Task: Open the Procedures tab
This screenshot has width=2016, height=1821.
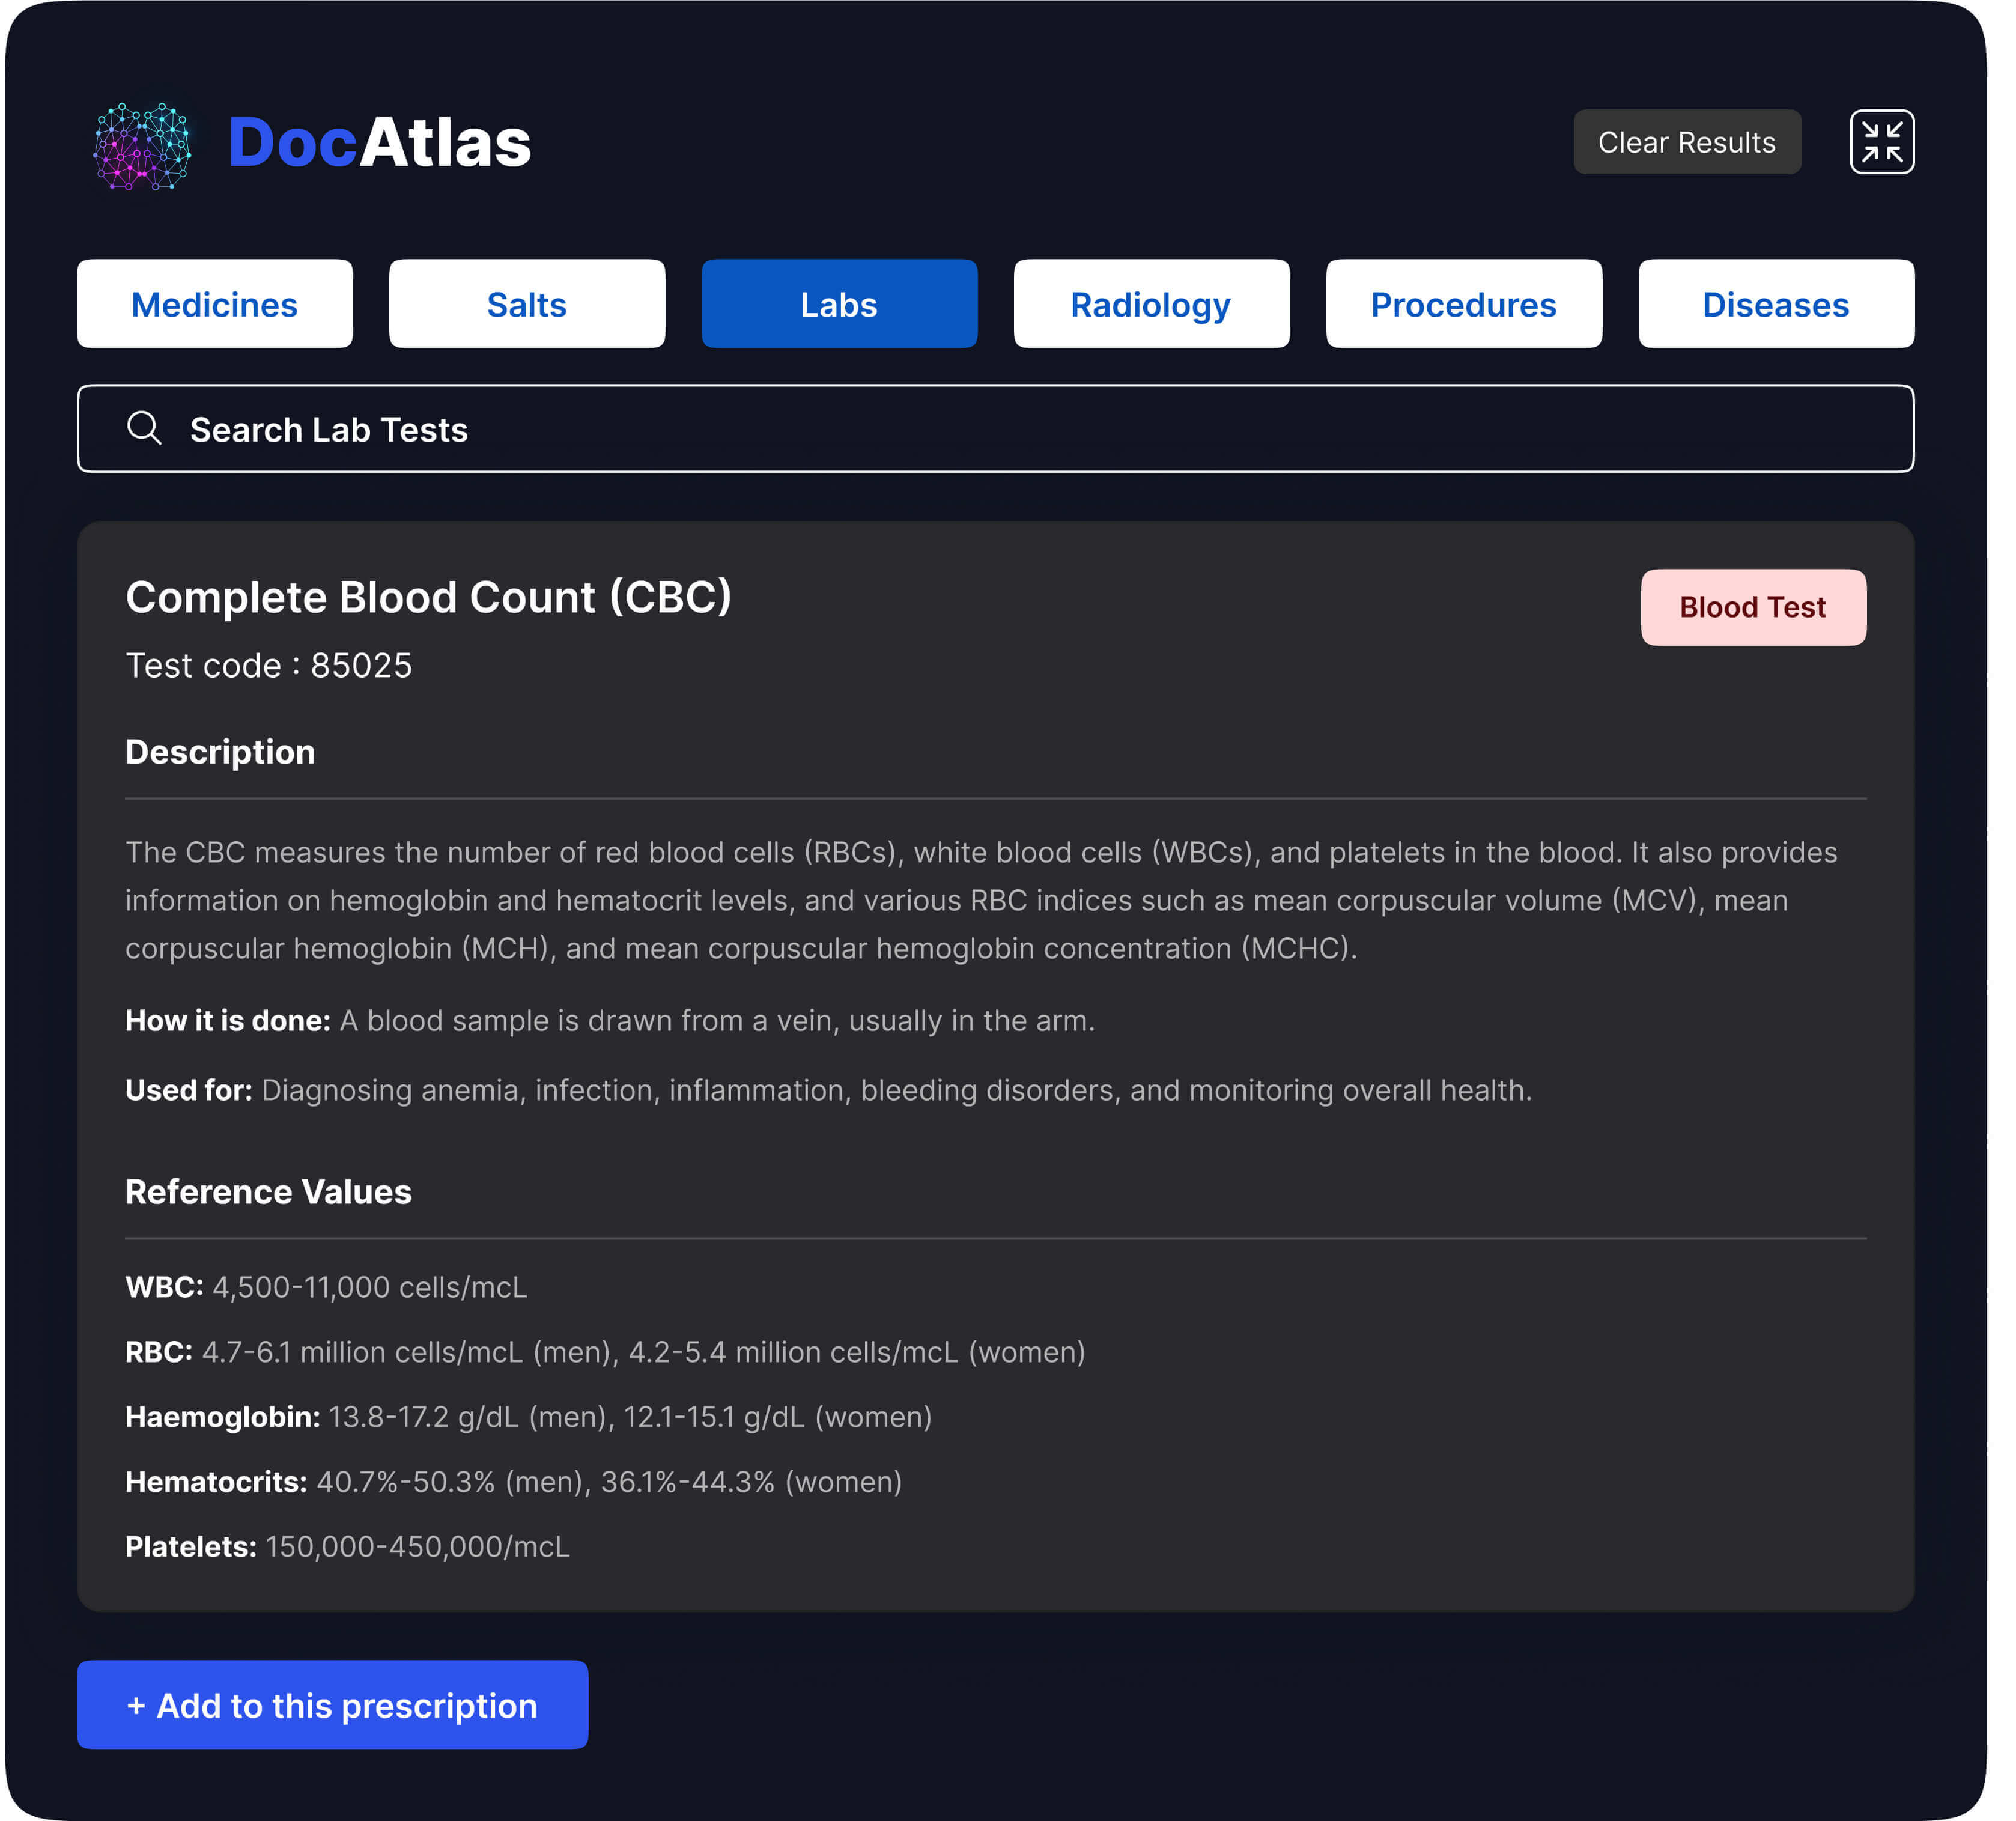Action: tap(1463, 304)
